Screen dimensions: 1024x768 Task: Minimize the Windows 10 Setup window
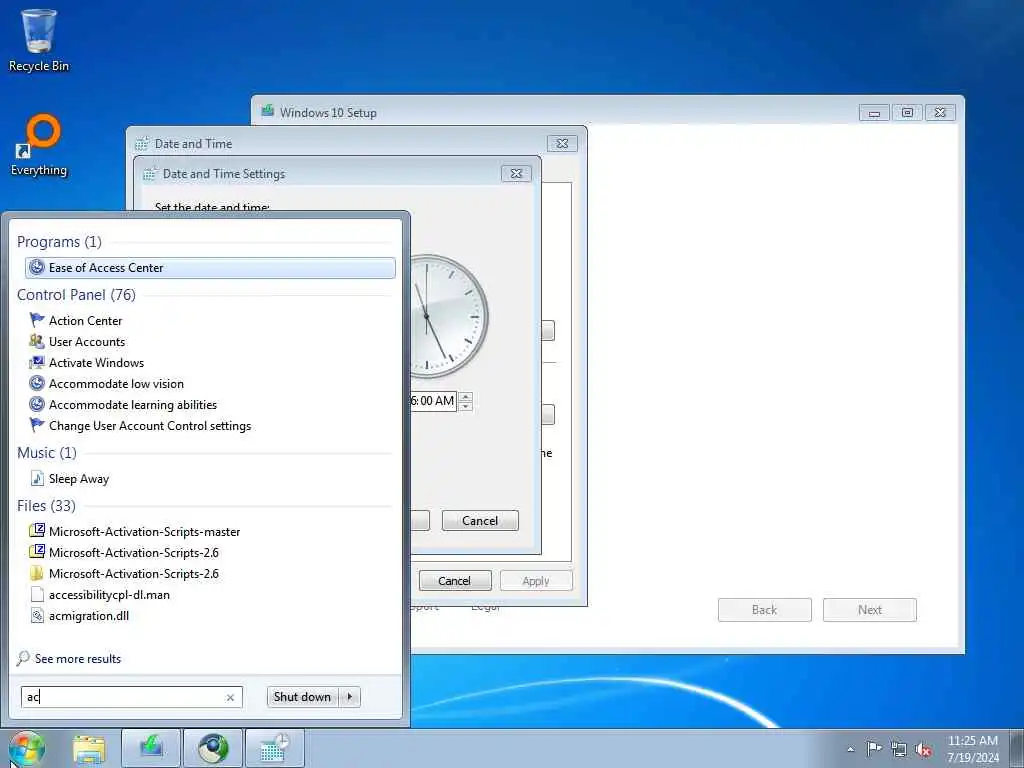click(x=874, y=113)
